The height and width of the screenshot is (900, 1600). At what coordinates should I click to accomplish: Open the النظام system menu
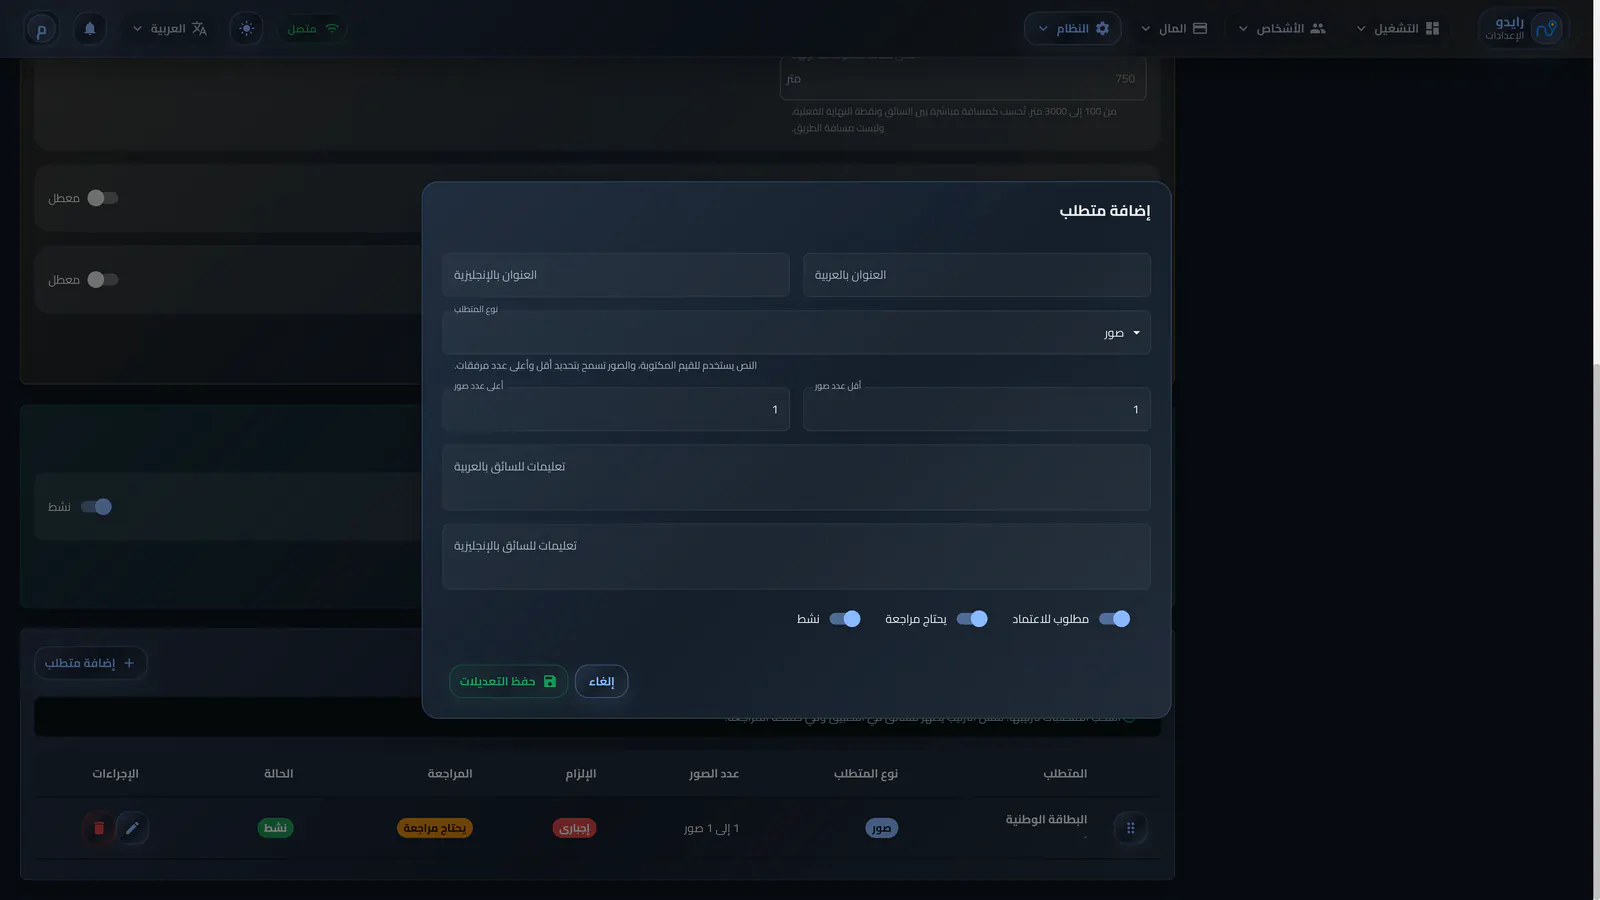pyautogui.click(x=1073, y=28)
